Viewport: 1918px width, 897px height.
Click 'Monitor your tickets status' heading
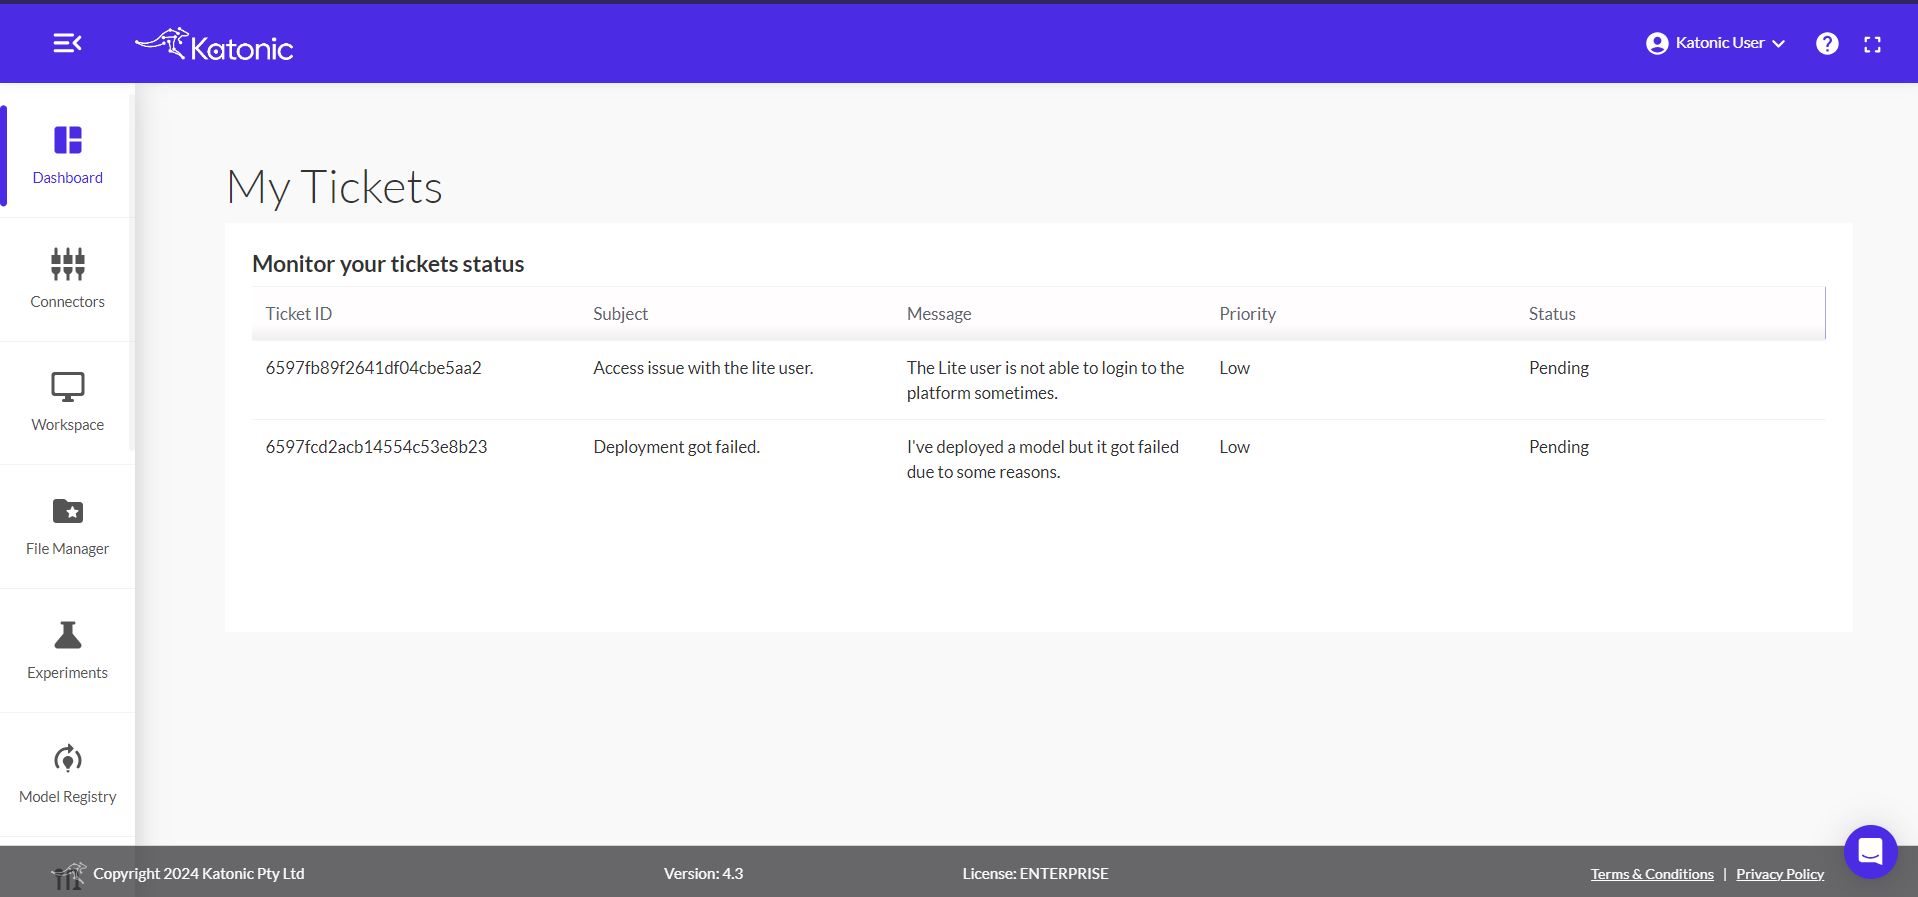[x=388, y=264]
